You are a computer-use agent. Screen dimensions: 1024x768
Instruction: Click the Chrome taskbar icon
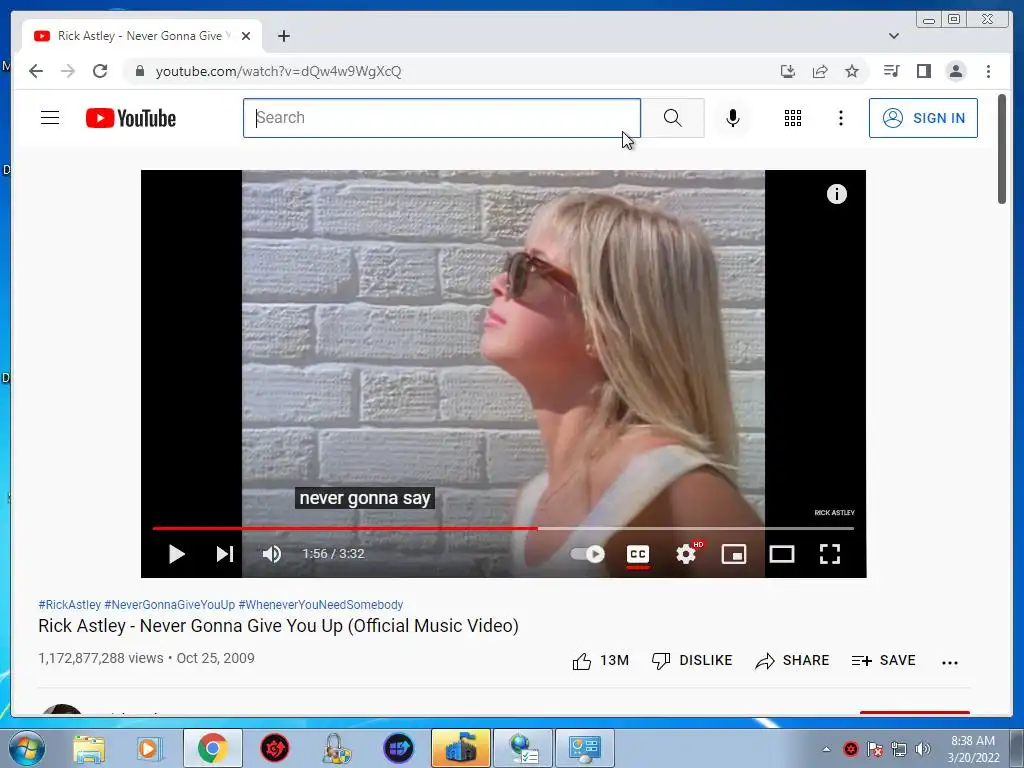(x=212, y=748)
